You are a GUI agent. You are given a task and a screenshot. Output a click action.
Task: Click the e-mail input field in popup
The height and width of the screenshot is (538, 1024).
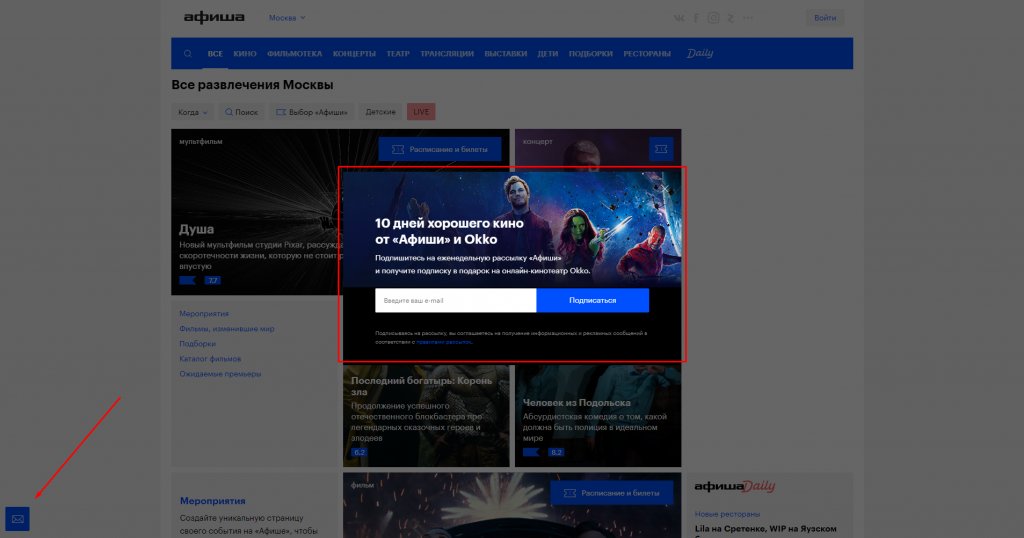coord(455,300)
